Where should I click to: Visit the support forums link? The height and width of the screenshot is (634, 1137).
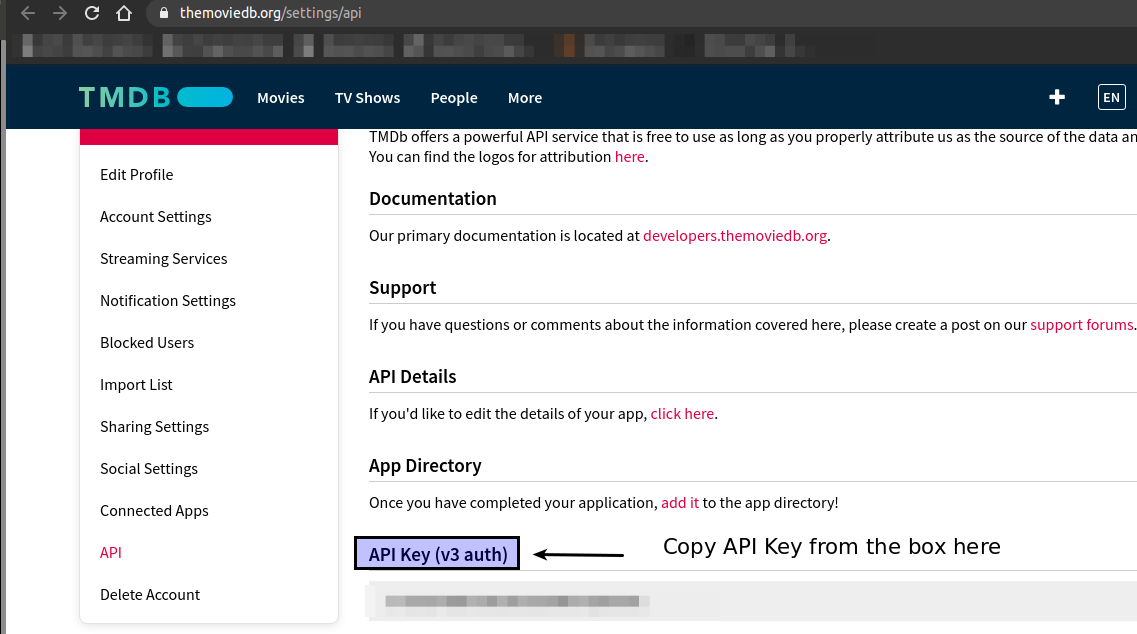point(1081,325)
